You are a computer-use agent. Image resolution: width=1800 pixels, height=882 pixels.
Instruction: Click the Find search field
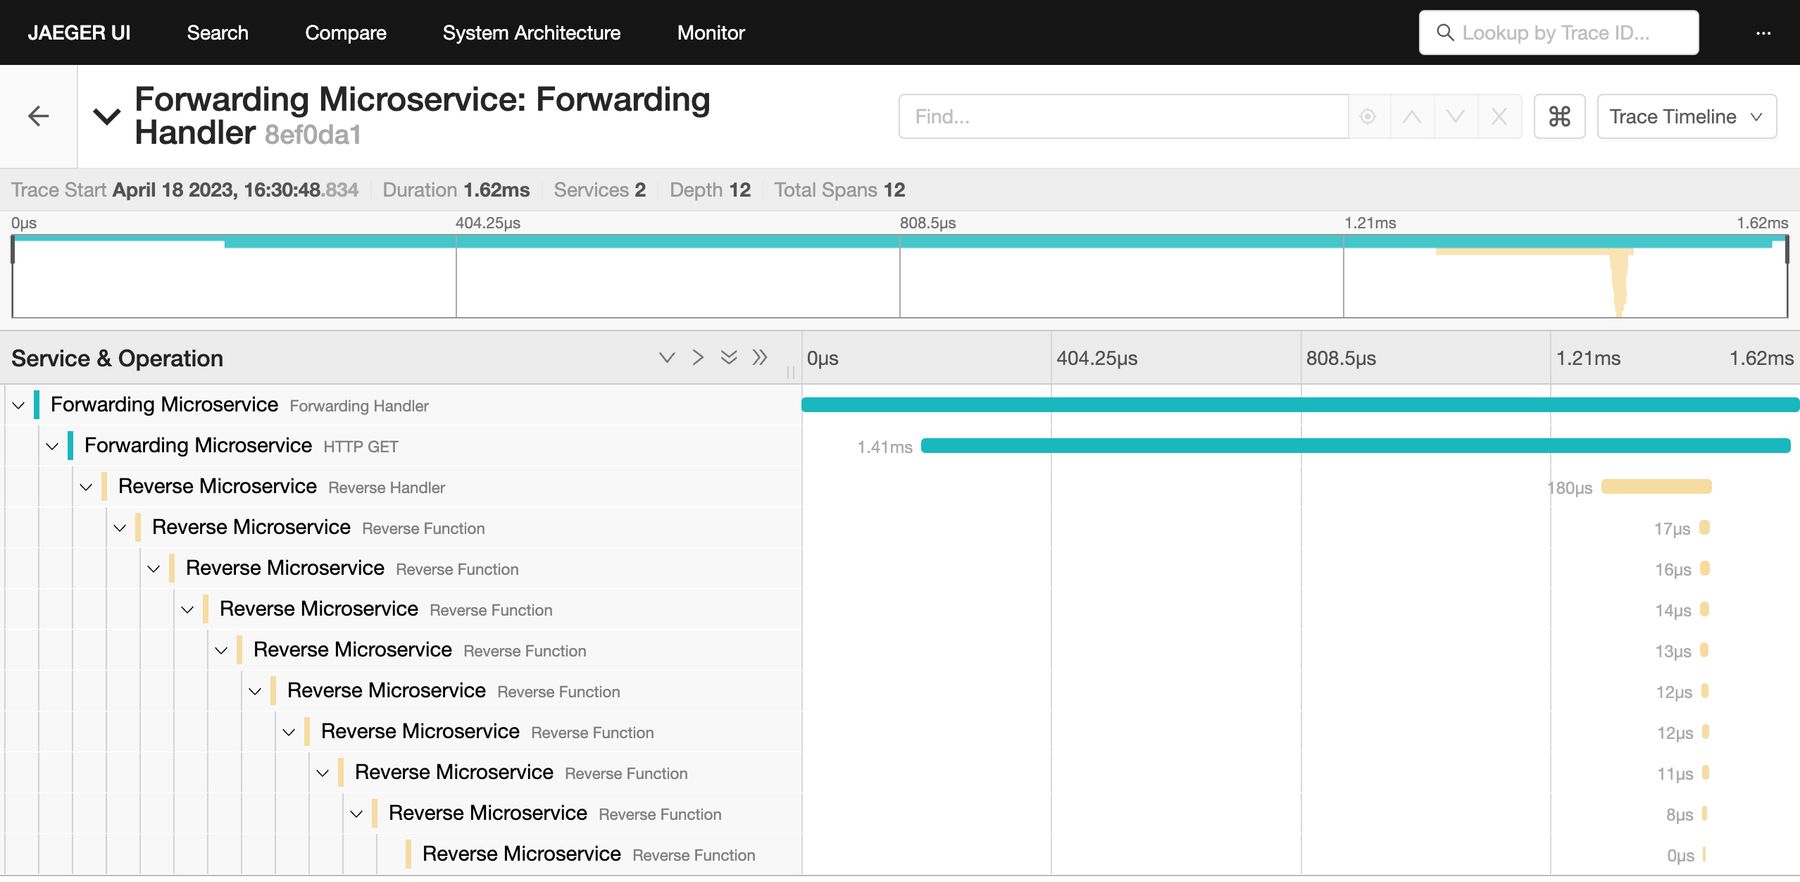[1123, 116]
